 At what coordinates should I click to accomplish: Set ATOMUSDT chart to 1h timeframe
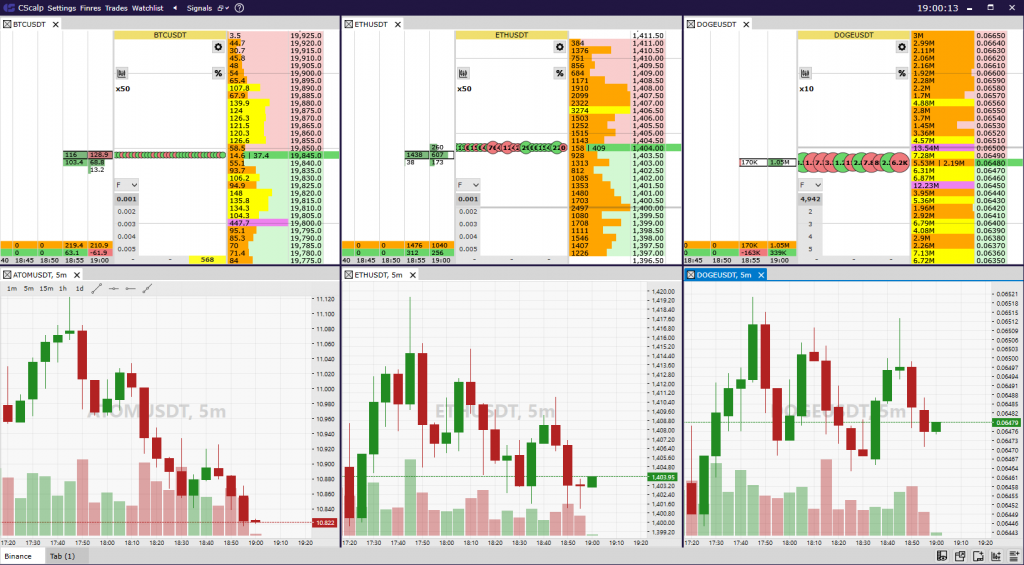click(x=63, y=289)
